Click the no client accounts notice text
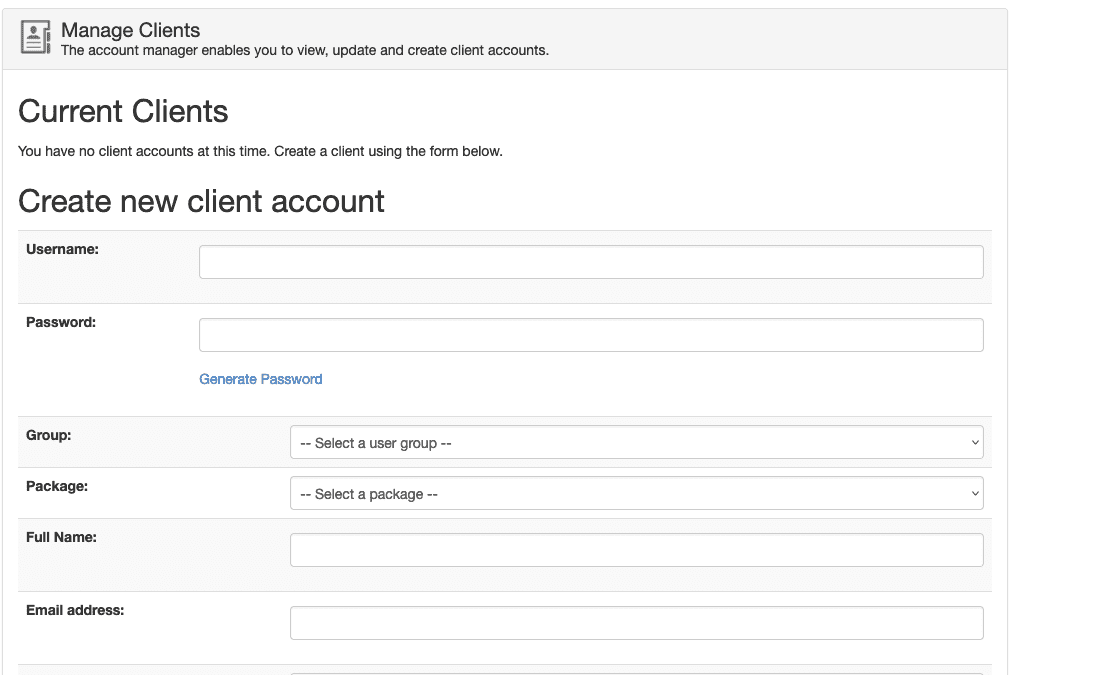 coord(260,152)
